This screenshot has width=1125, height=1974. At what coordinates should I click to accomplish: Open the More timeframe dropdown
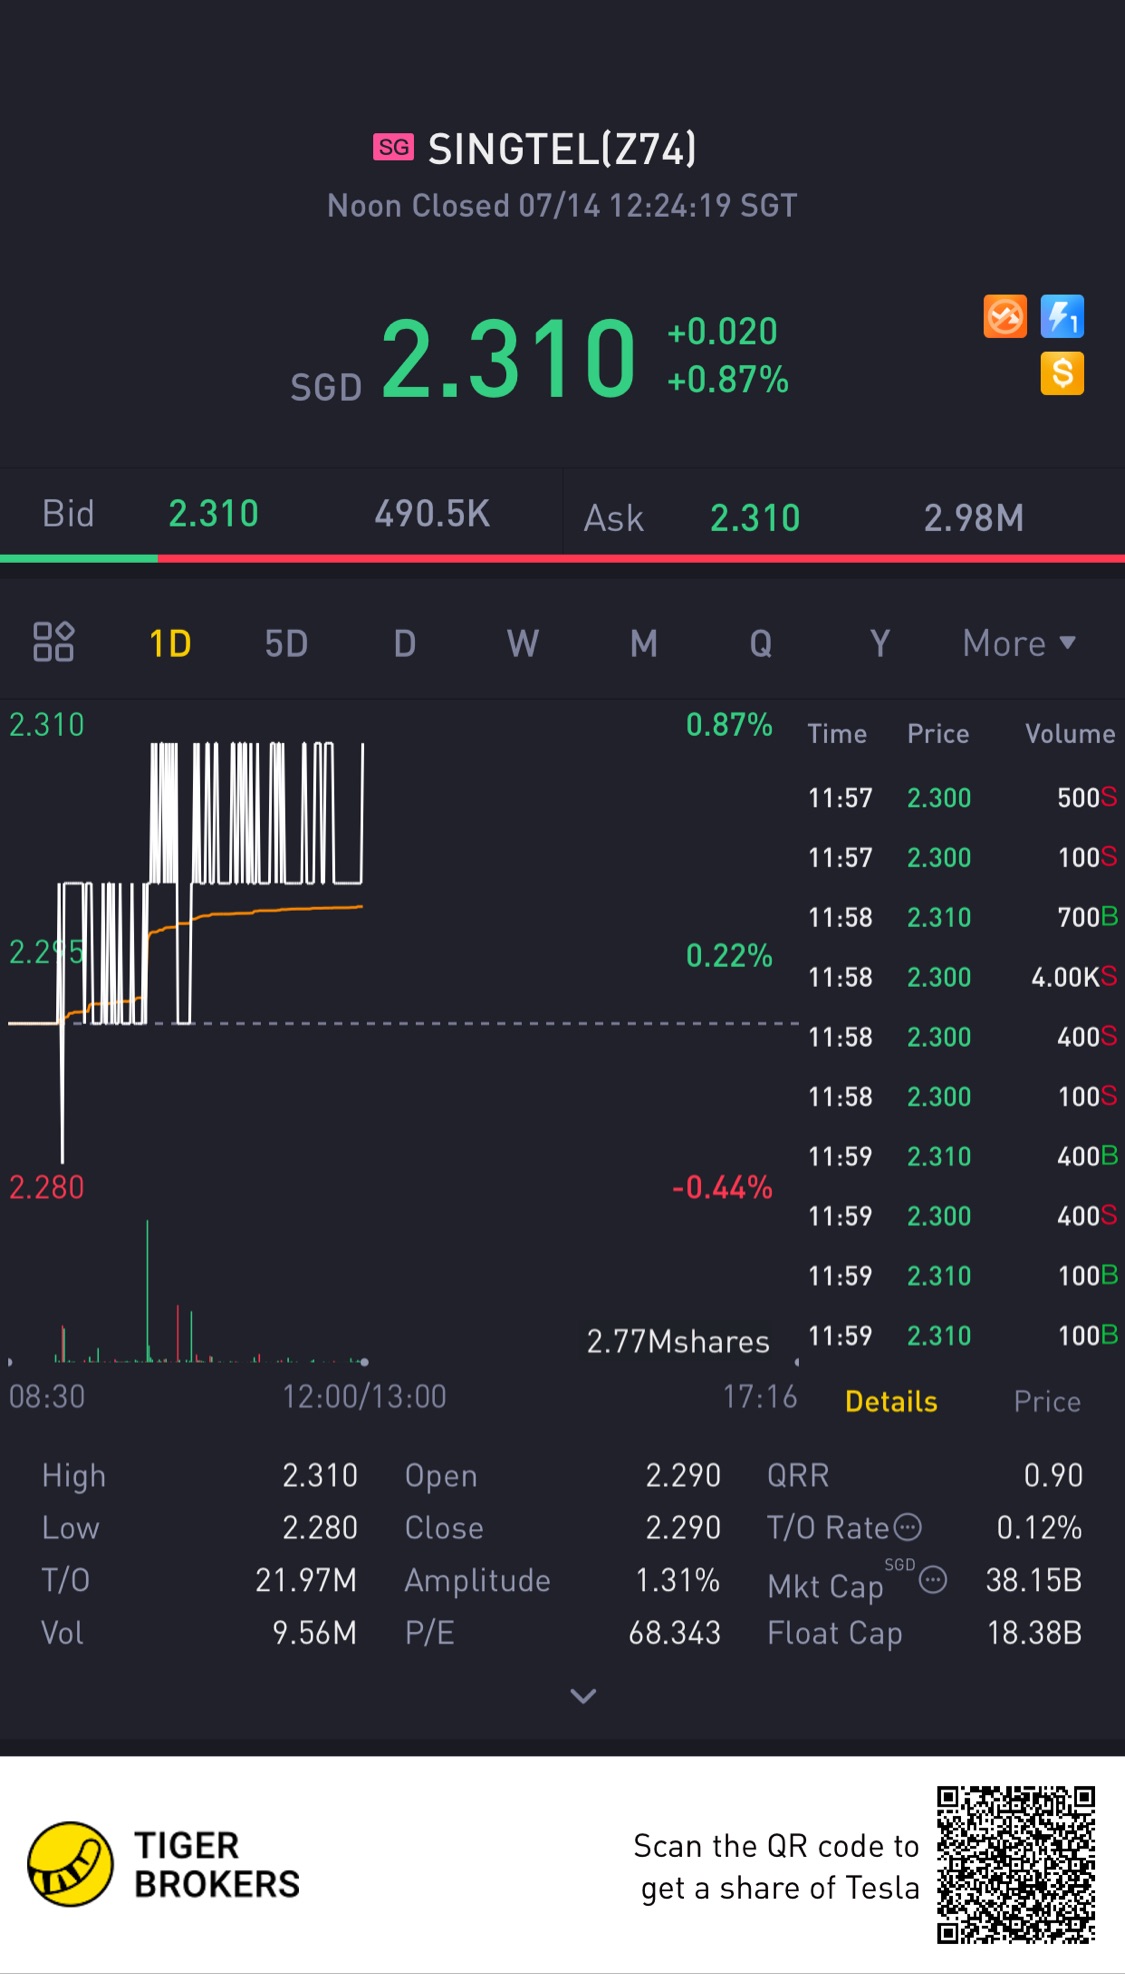[1019, 643]
